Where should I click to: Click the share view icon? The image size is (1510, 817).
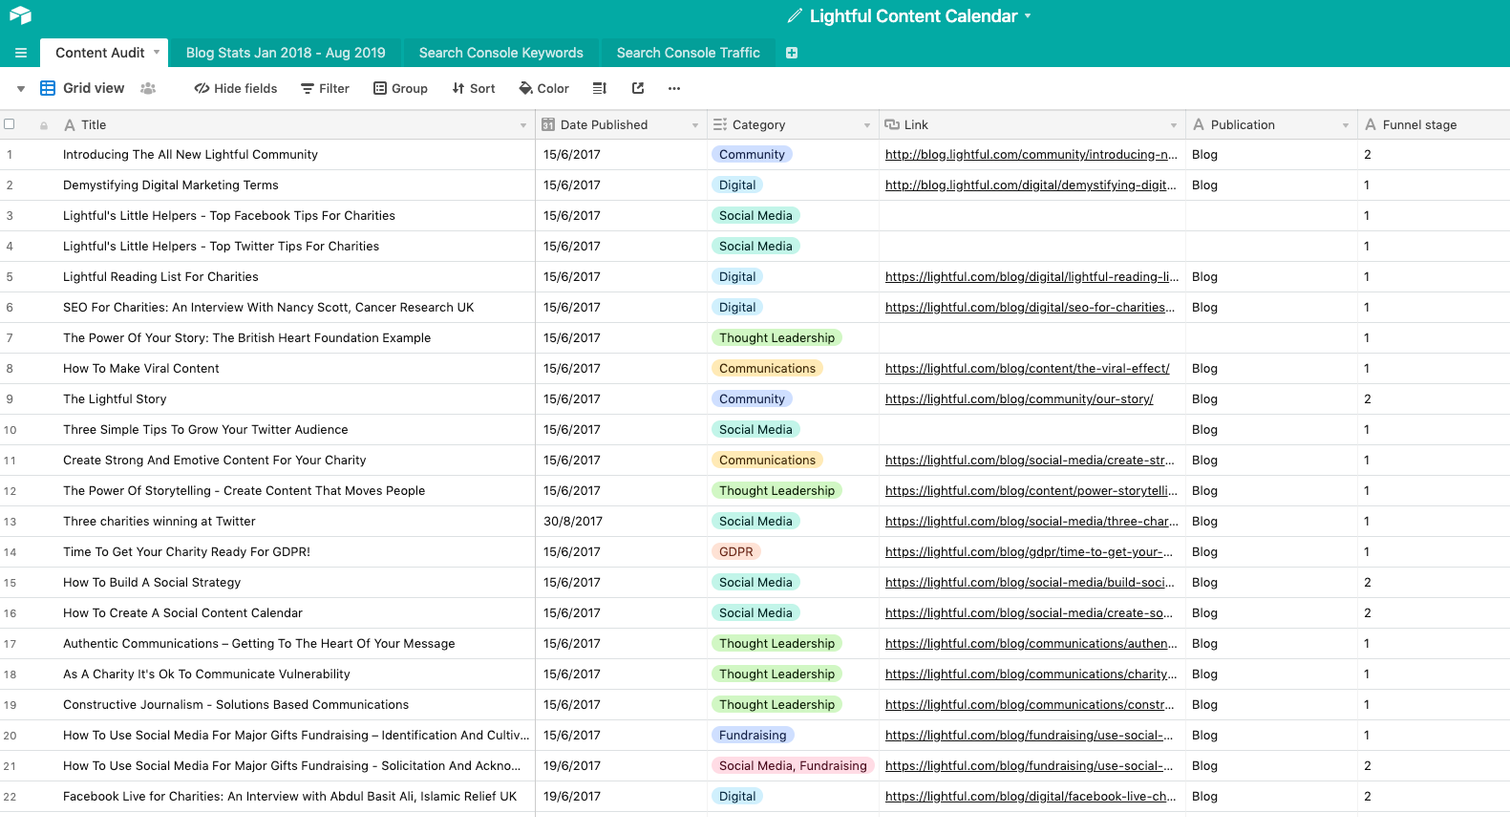coord(638,88)
